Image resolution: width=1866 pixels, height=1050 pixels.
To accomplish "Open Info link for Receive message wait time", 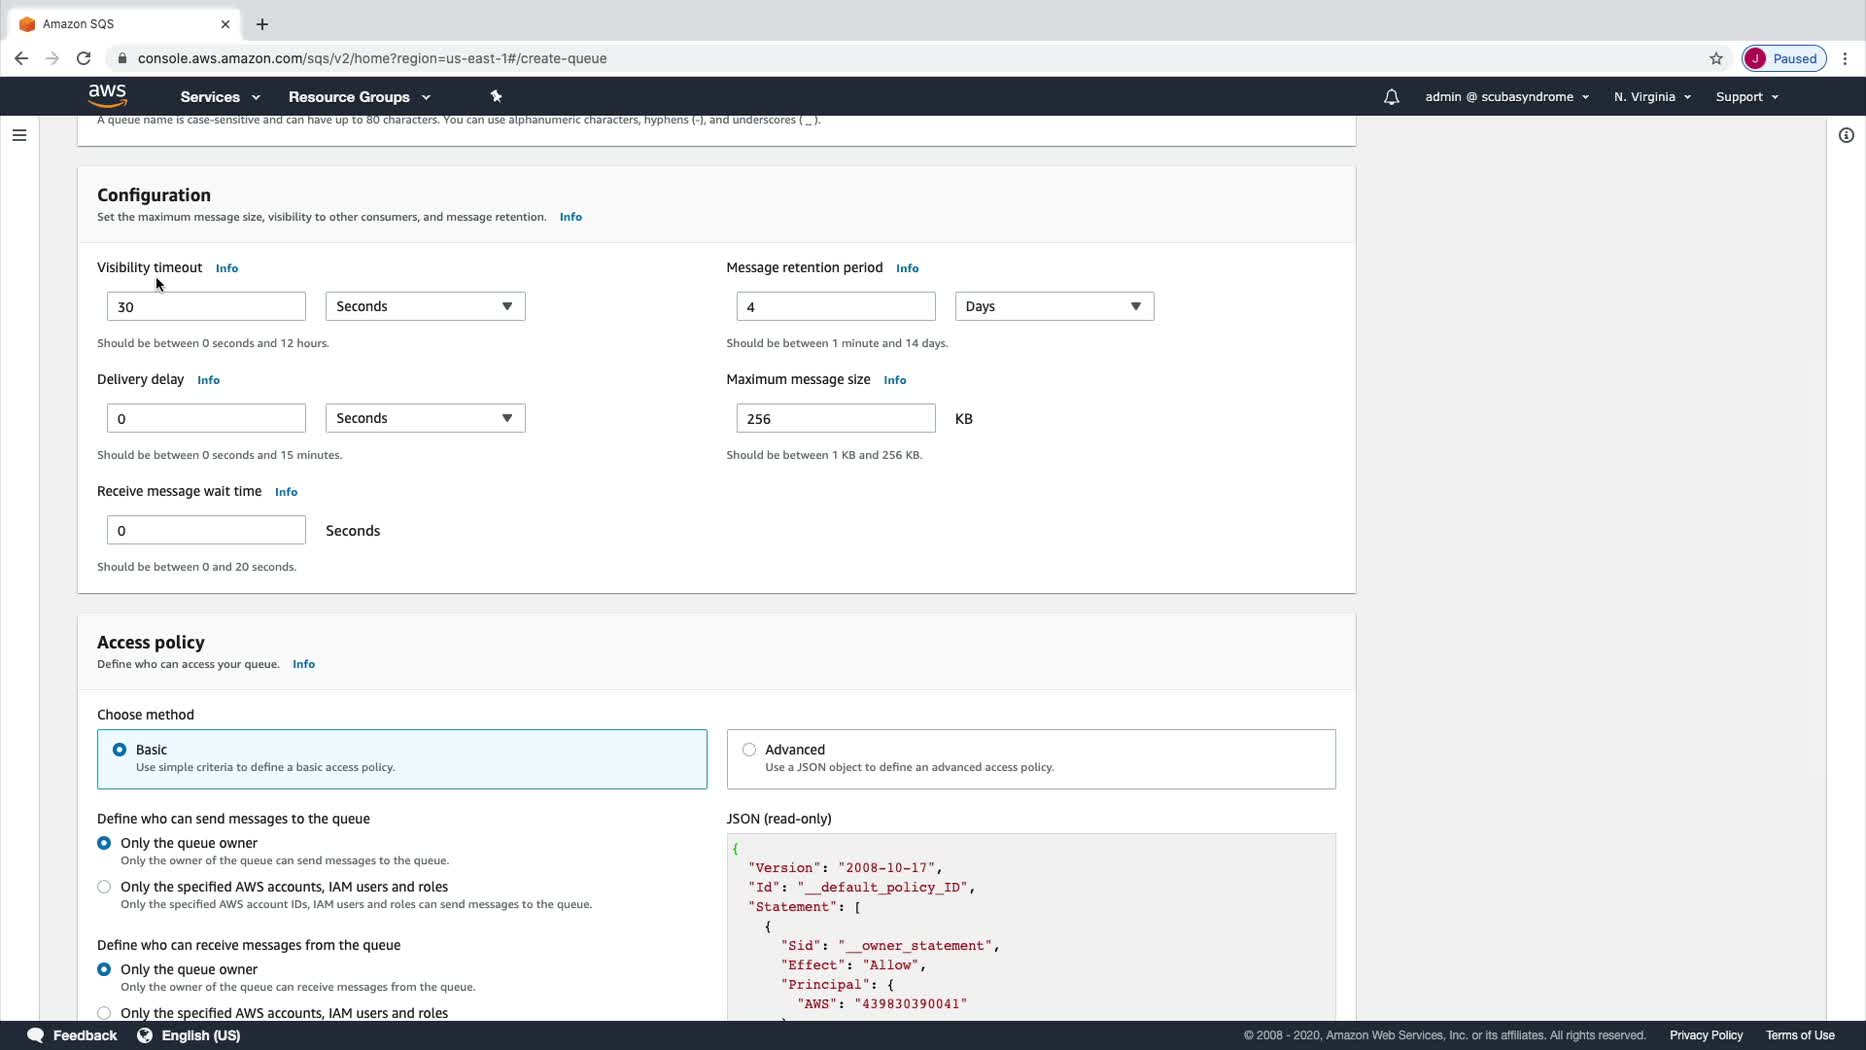I will click(286, 492).
